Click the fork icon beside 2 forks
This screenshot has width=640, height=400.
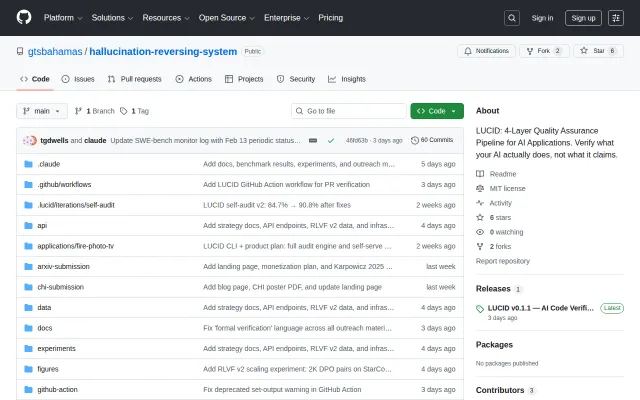point(480,247)
